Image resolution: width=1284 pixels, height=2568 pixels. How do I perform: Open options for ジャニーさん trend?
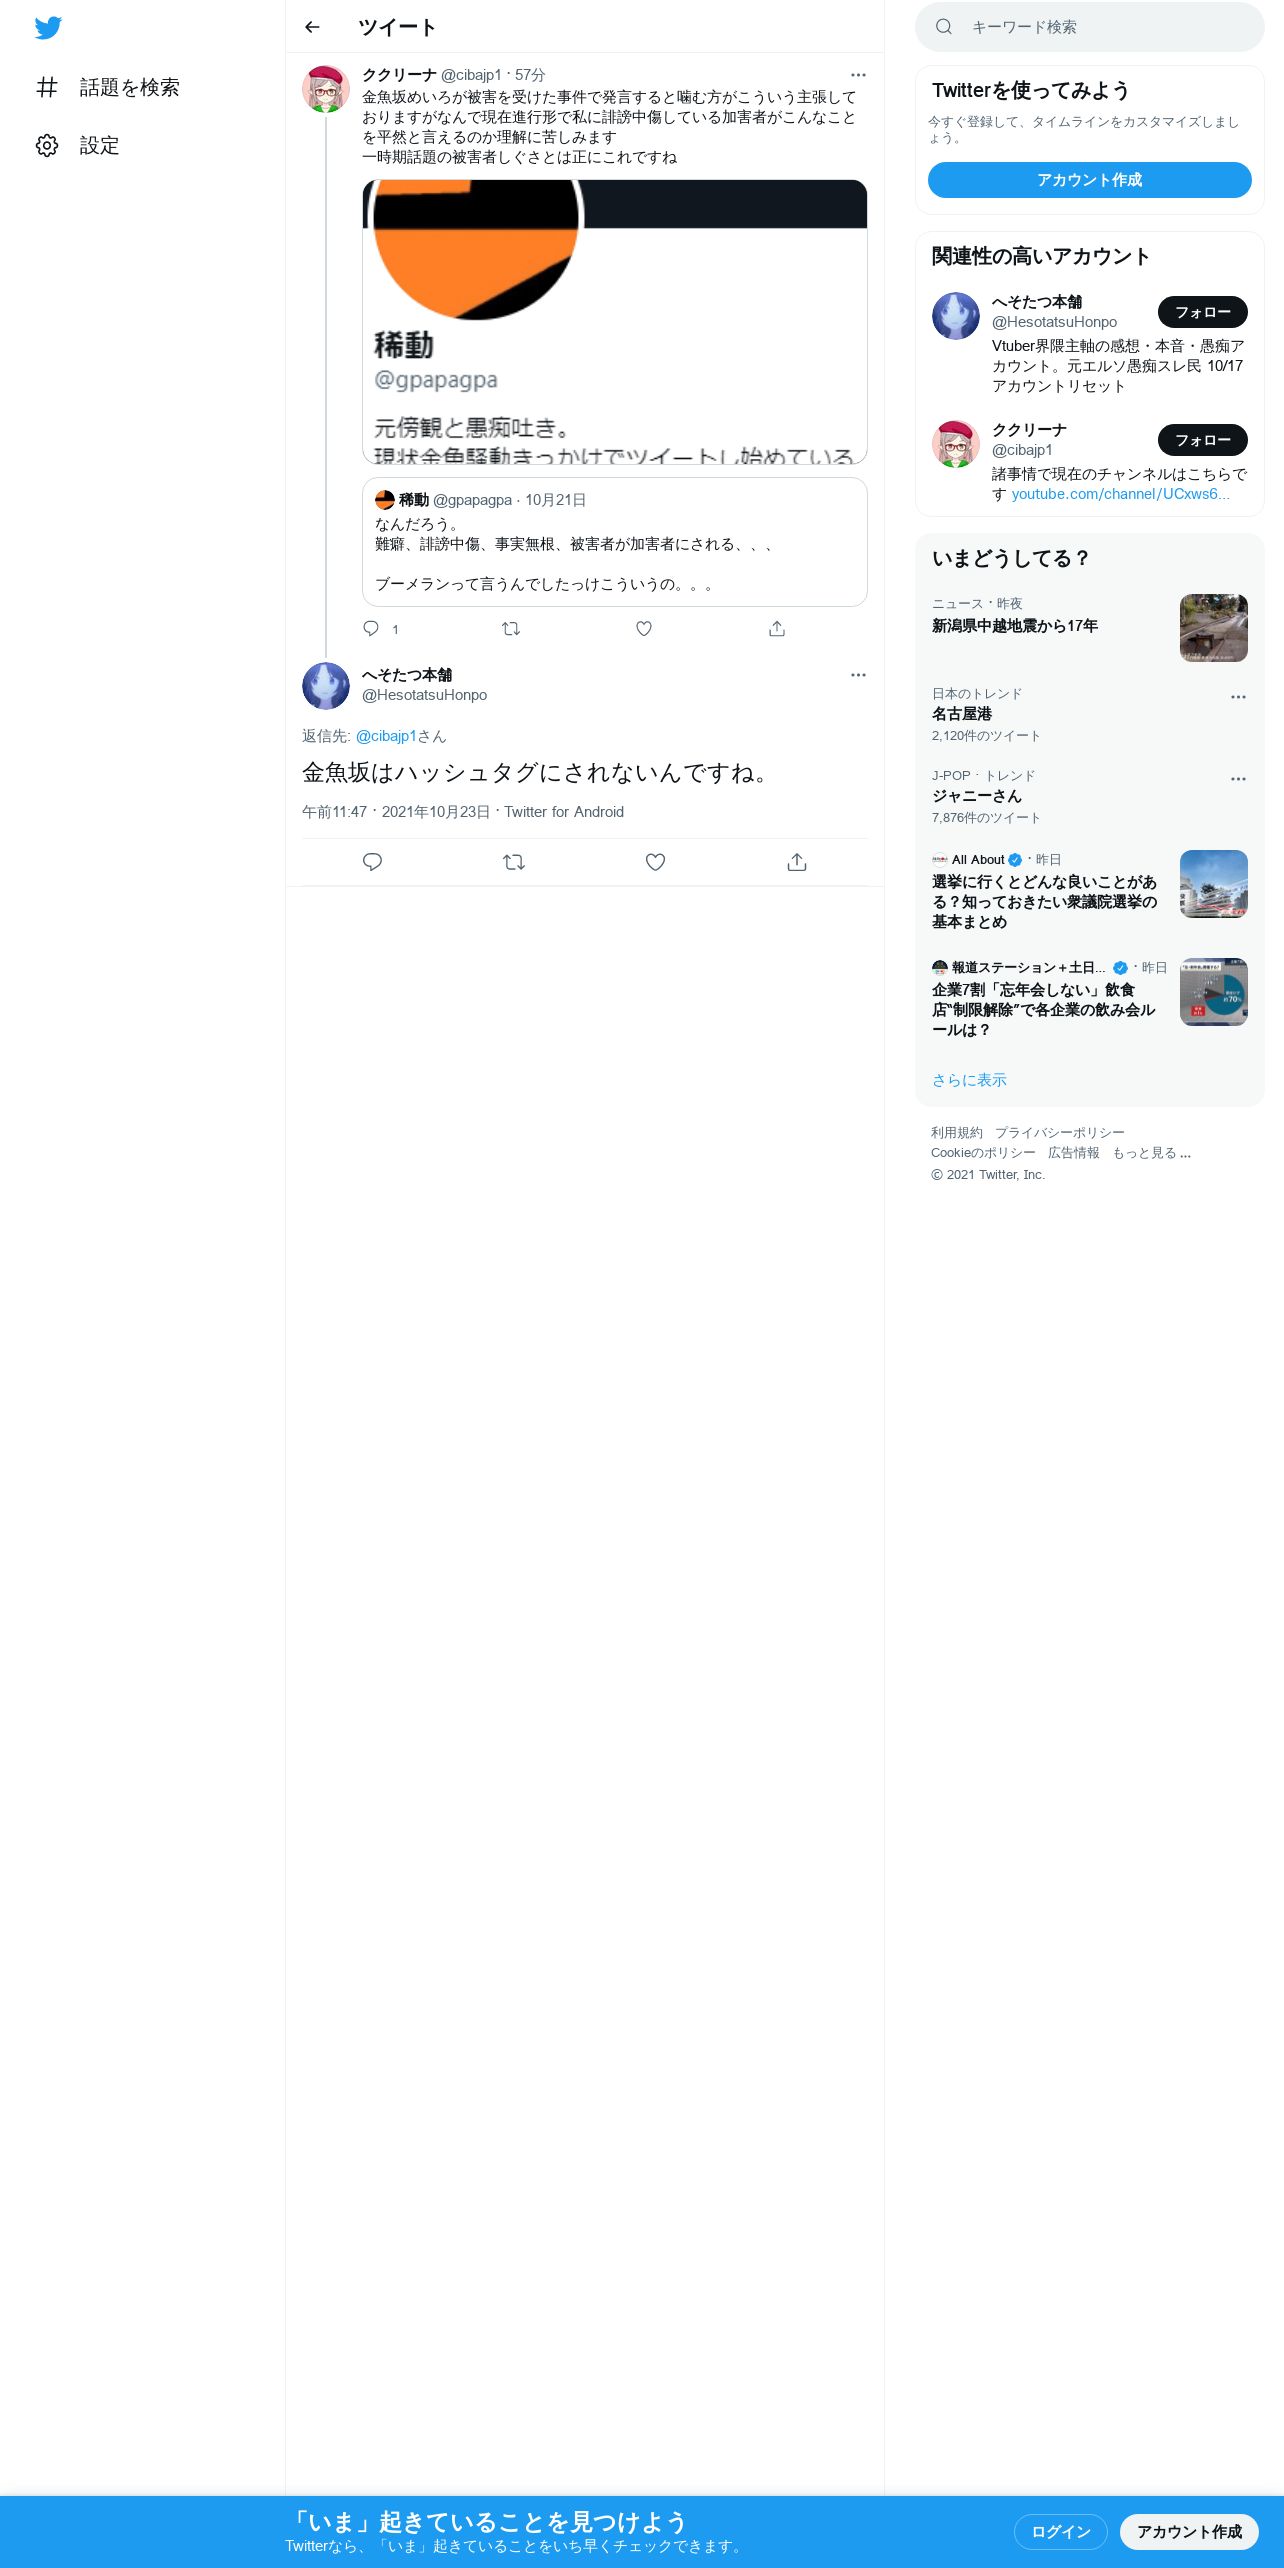(x=1238, y=779)
